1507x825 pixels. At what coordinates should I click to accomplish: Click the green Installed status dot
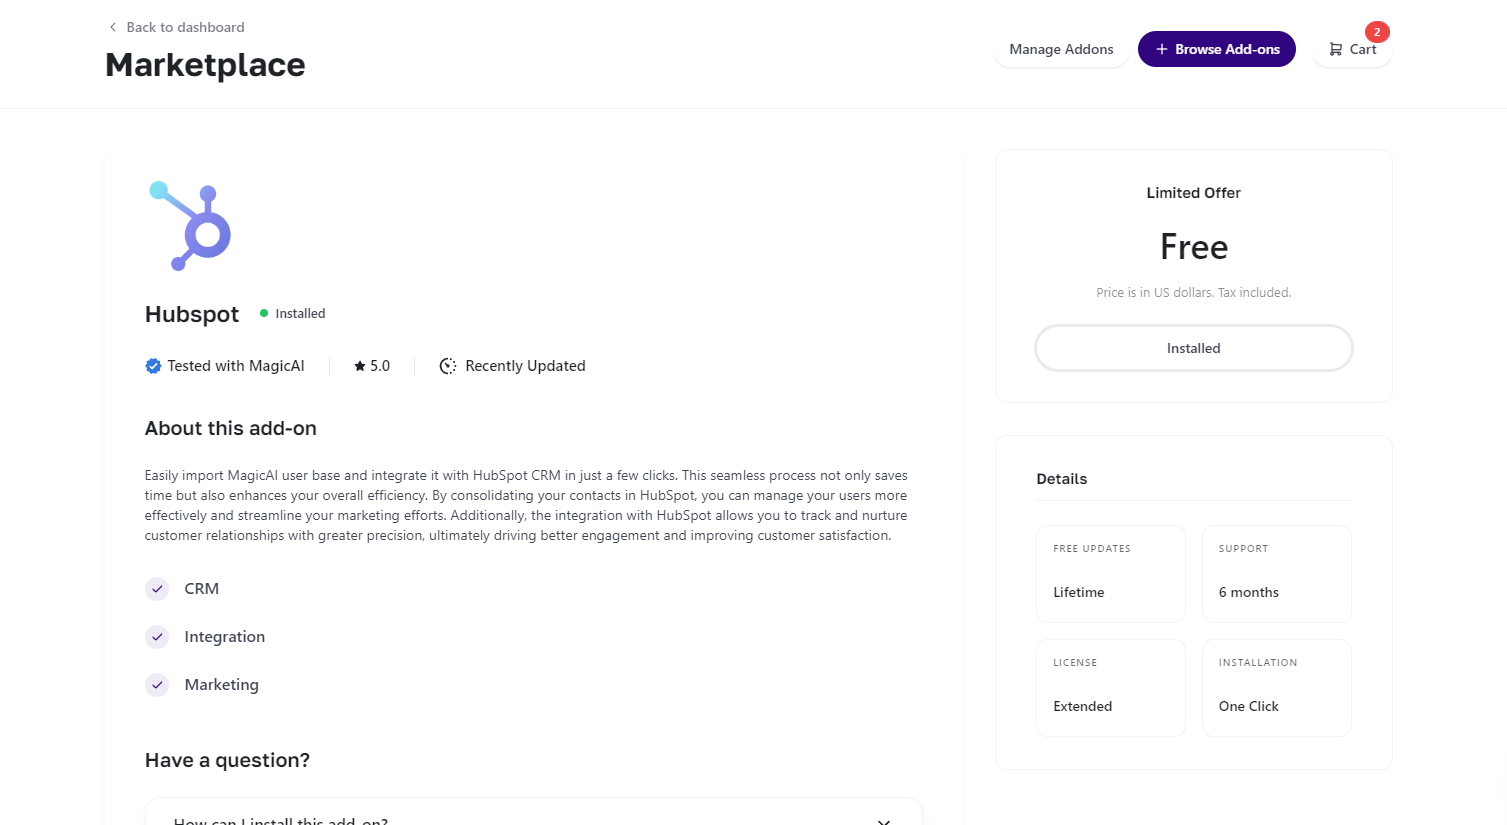point(264,313)
